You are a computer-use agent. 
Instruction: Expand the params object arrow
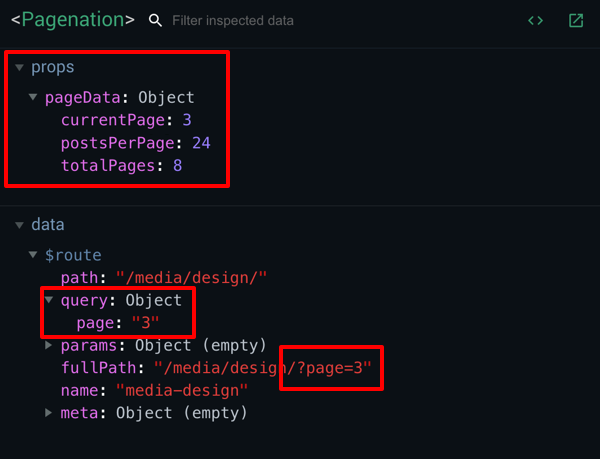tap(49, 345)
